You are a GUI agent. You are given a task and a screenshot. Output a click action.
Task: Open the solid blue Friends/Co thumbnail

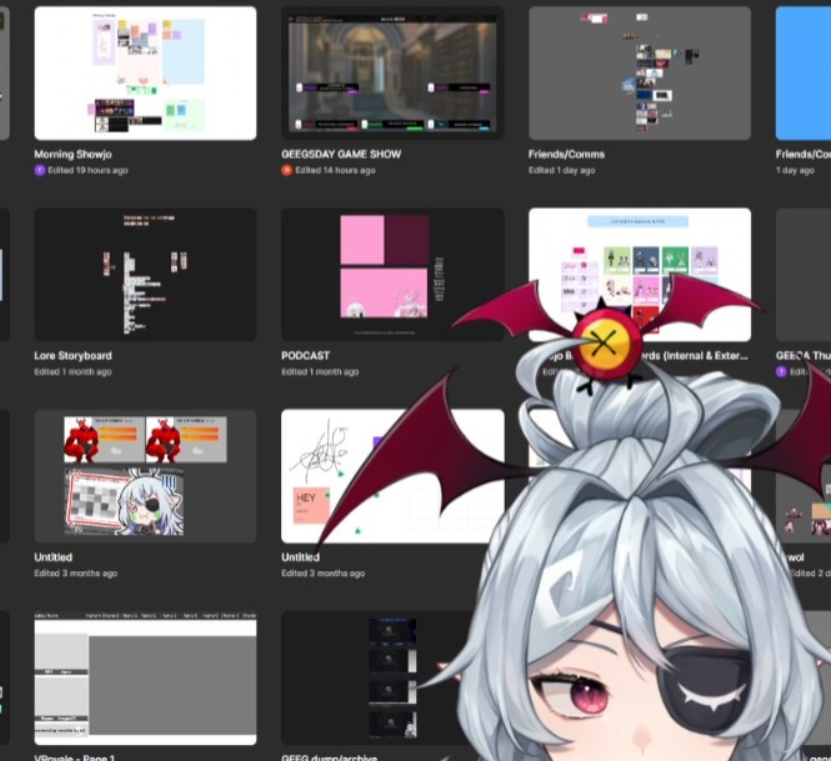pyautogui.click(x=803, y=73)
